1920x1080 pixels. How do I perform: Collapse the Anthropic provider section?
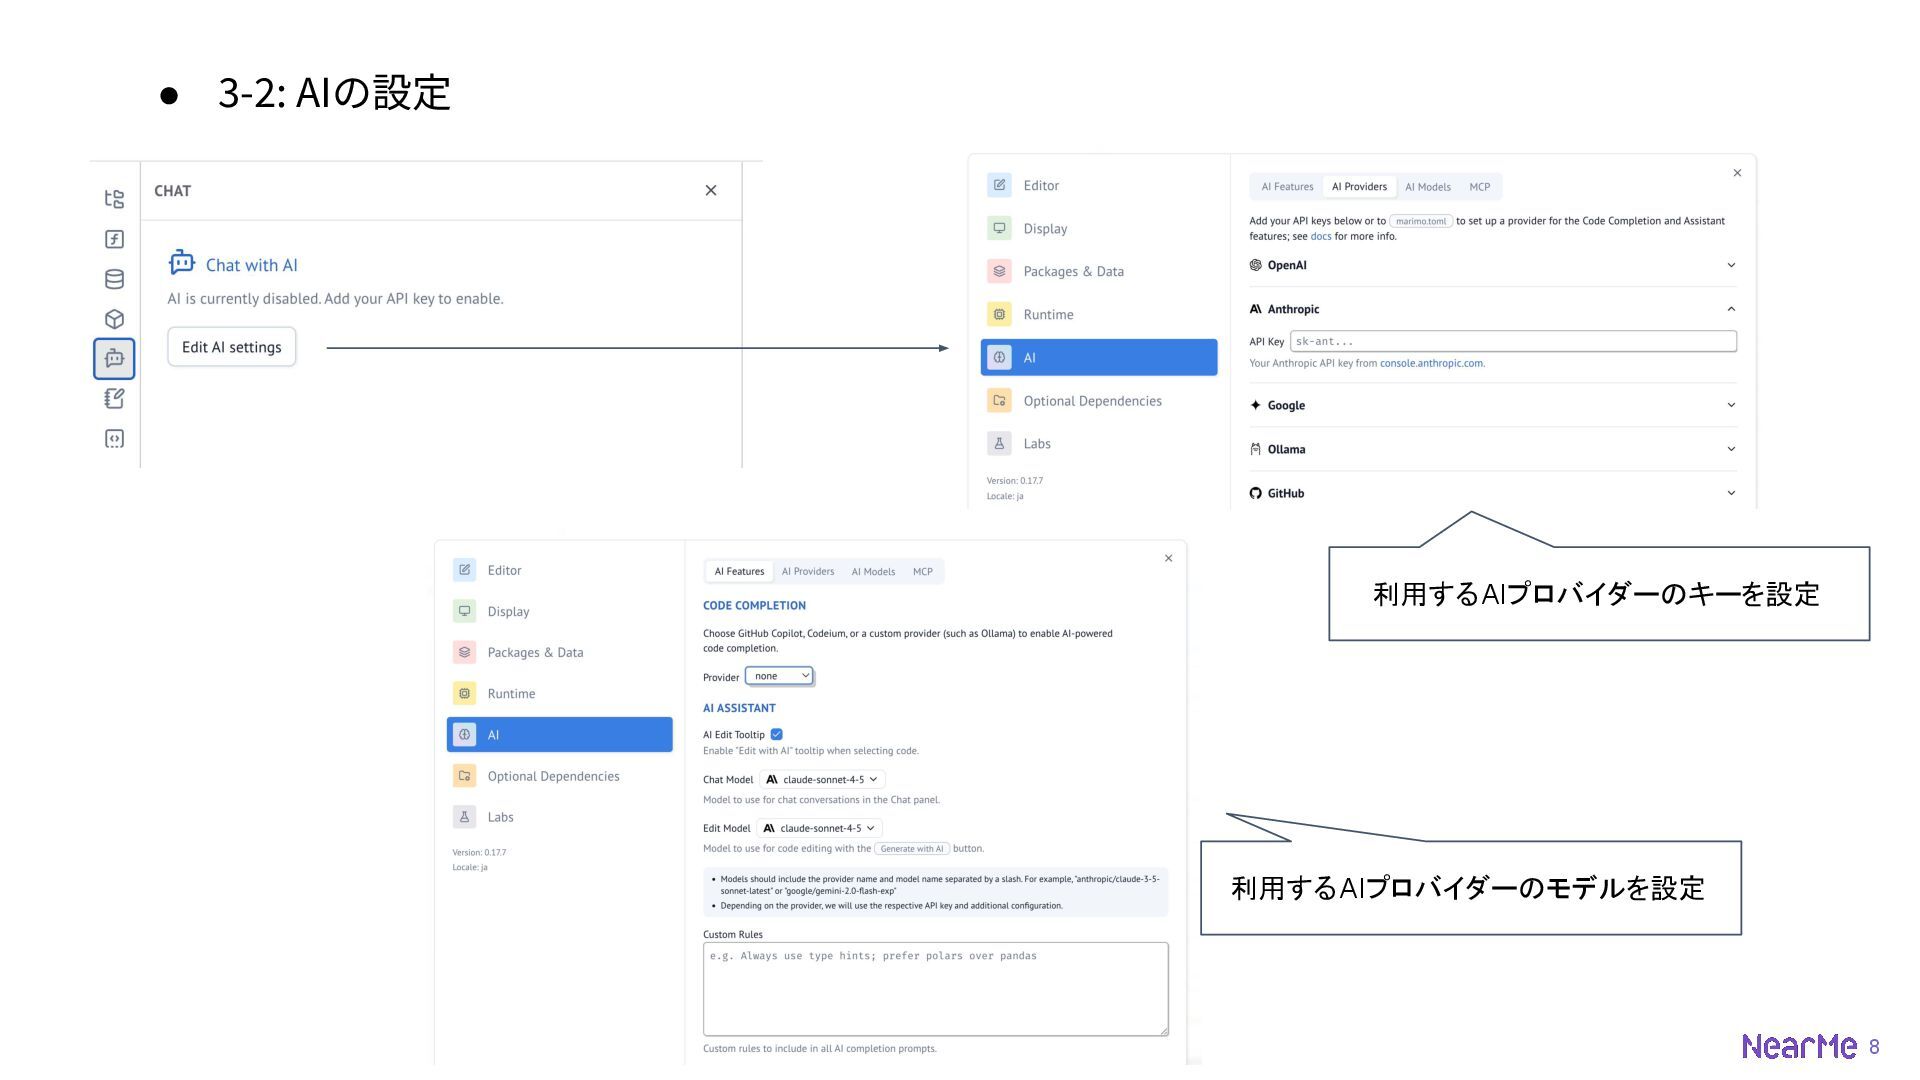(1730, 309)
